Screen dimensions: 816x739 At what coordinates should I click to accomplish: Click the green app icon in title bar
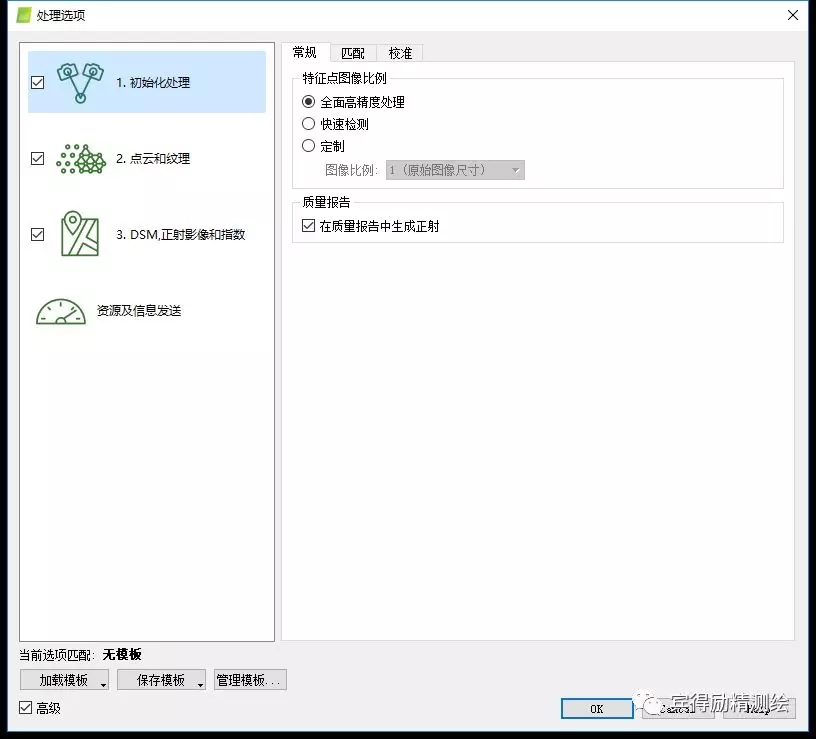coord(24,15)
